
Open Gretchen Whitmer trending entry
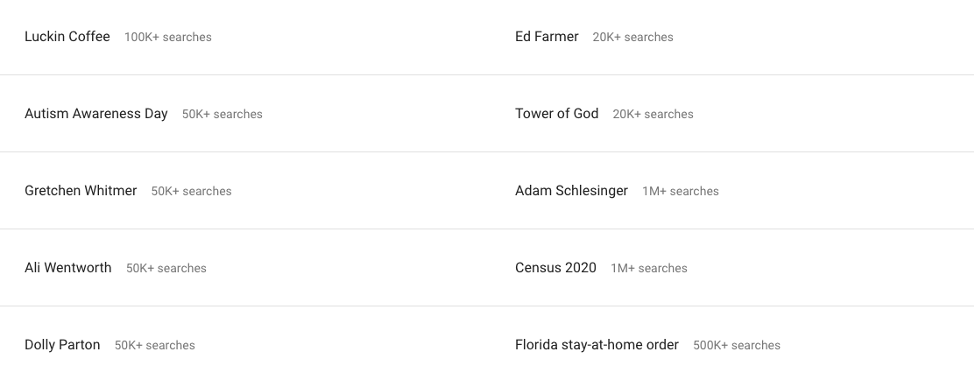pos(81,191)
